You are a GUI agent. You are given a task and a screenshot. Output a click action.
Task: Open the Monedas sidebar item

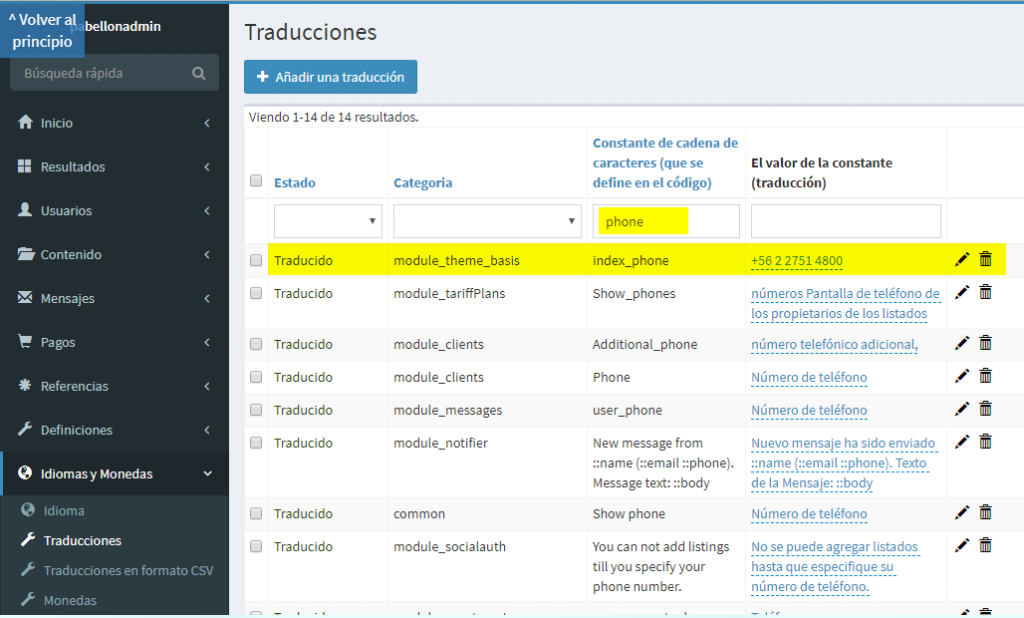pos(70,600)
